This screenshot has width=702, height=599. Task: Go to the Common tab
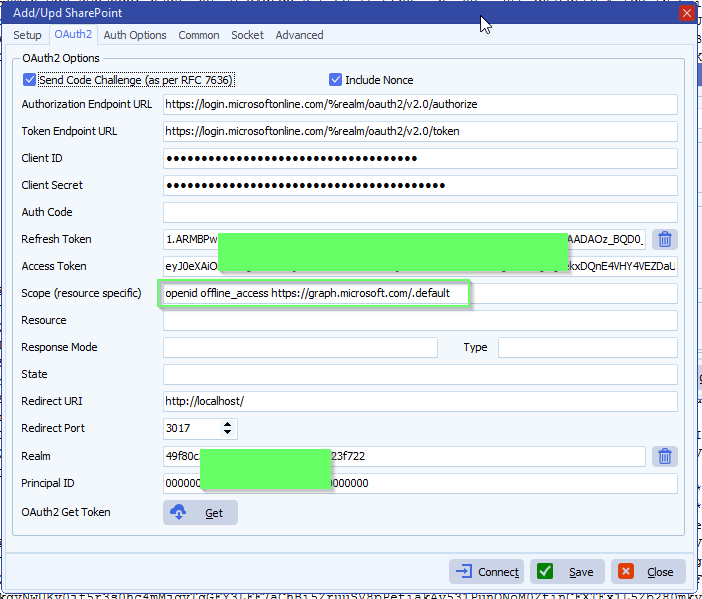(199, 35)
